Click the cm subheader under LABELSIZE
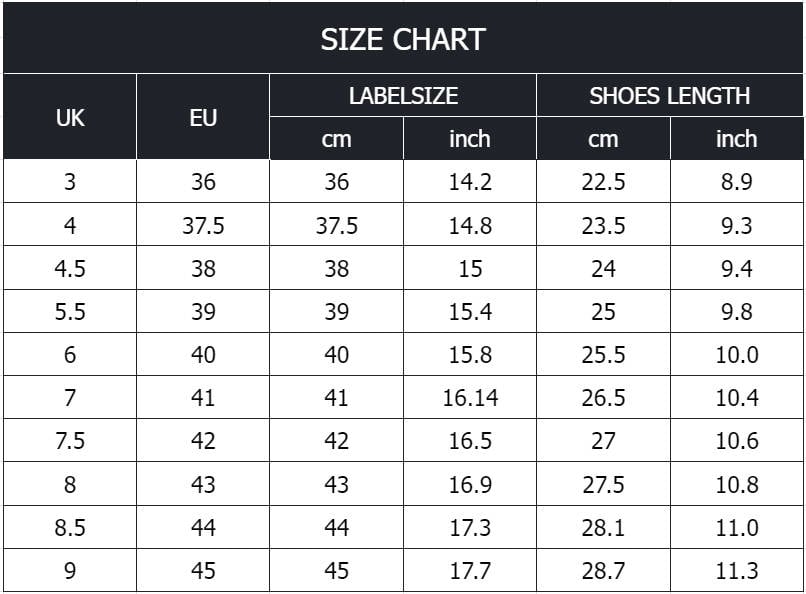Image resolution: width=806 pixels, height=594 pixels. (337, 139)
